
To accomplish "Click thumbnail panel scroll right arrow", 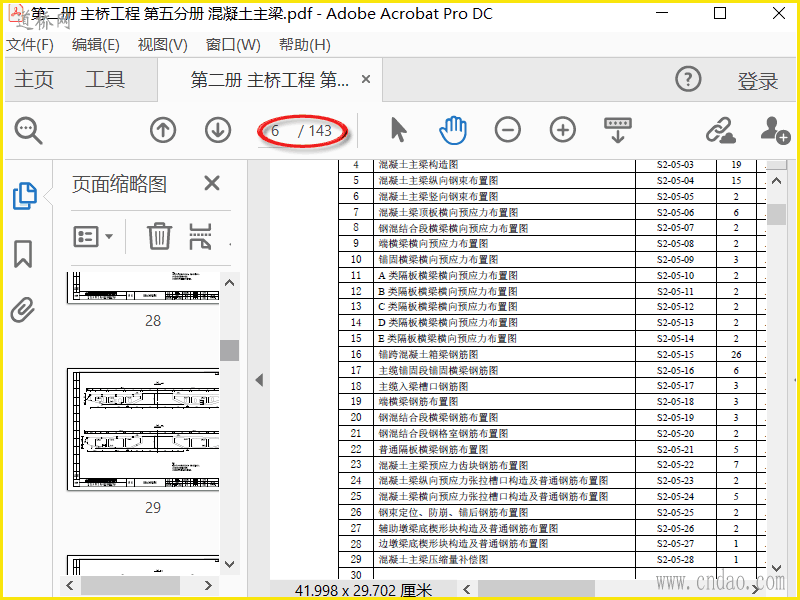I will (208, 585).
